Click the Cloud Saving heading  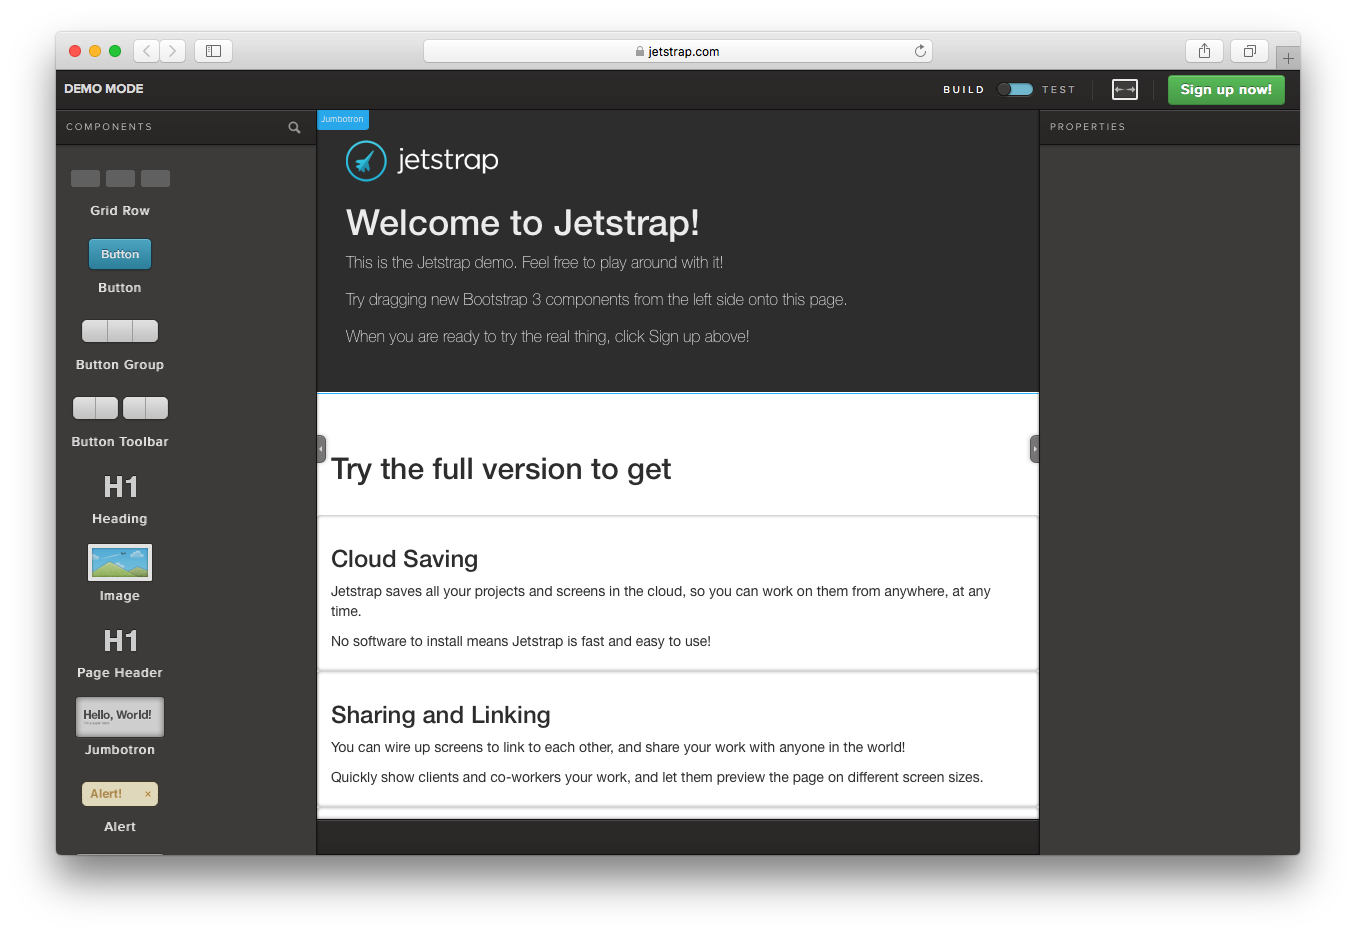click(405, 559)
